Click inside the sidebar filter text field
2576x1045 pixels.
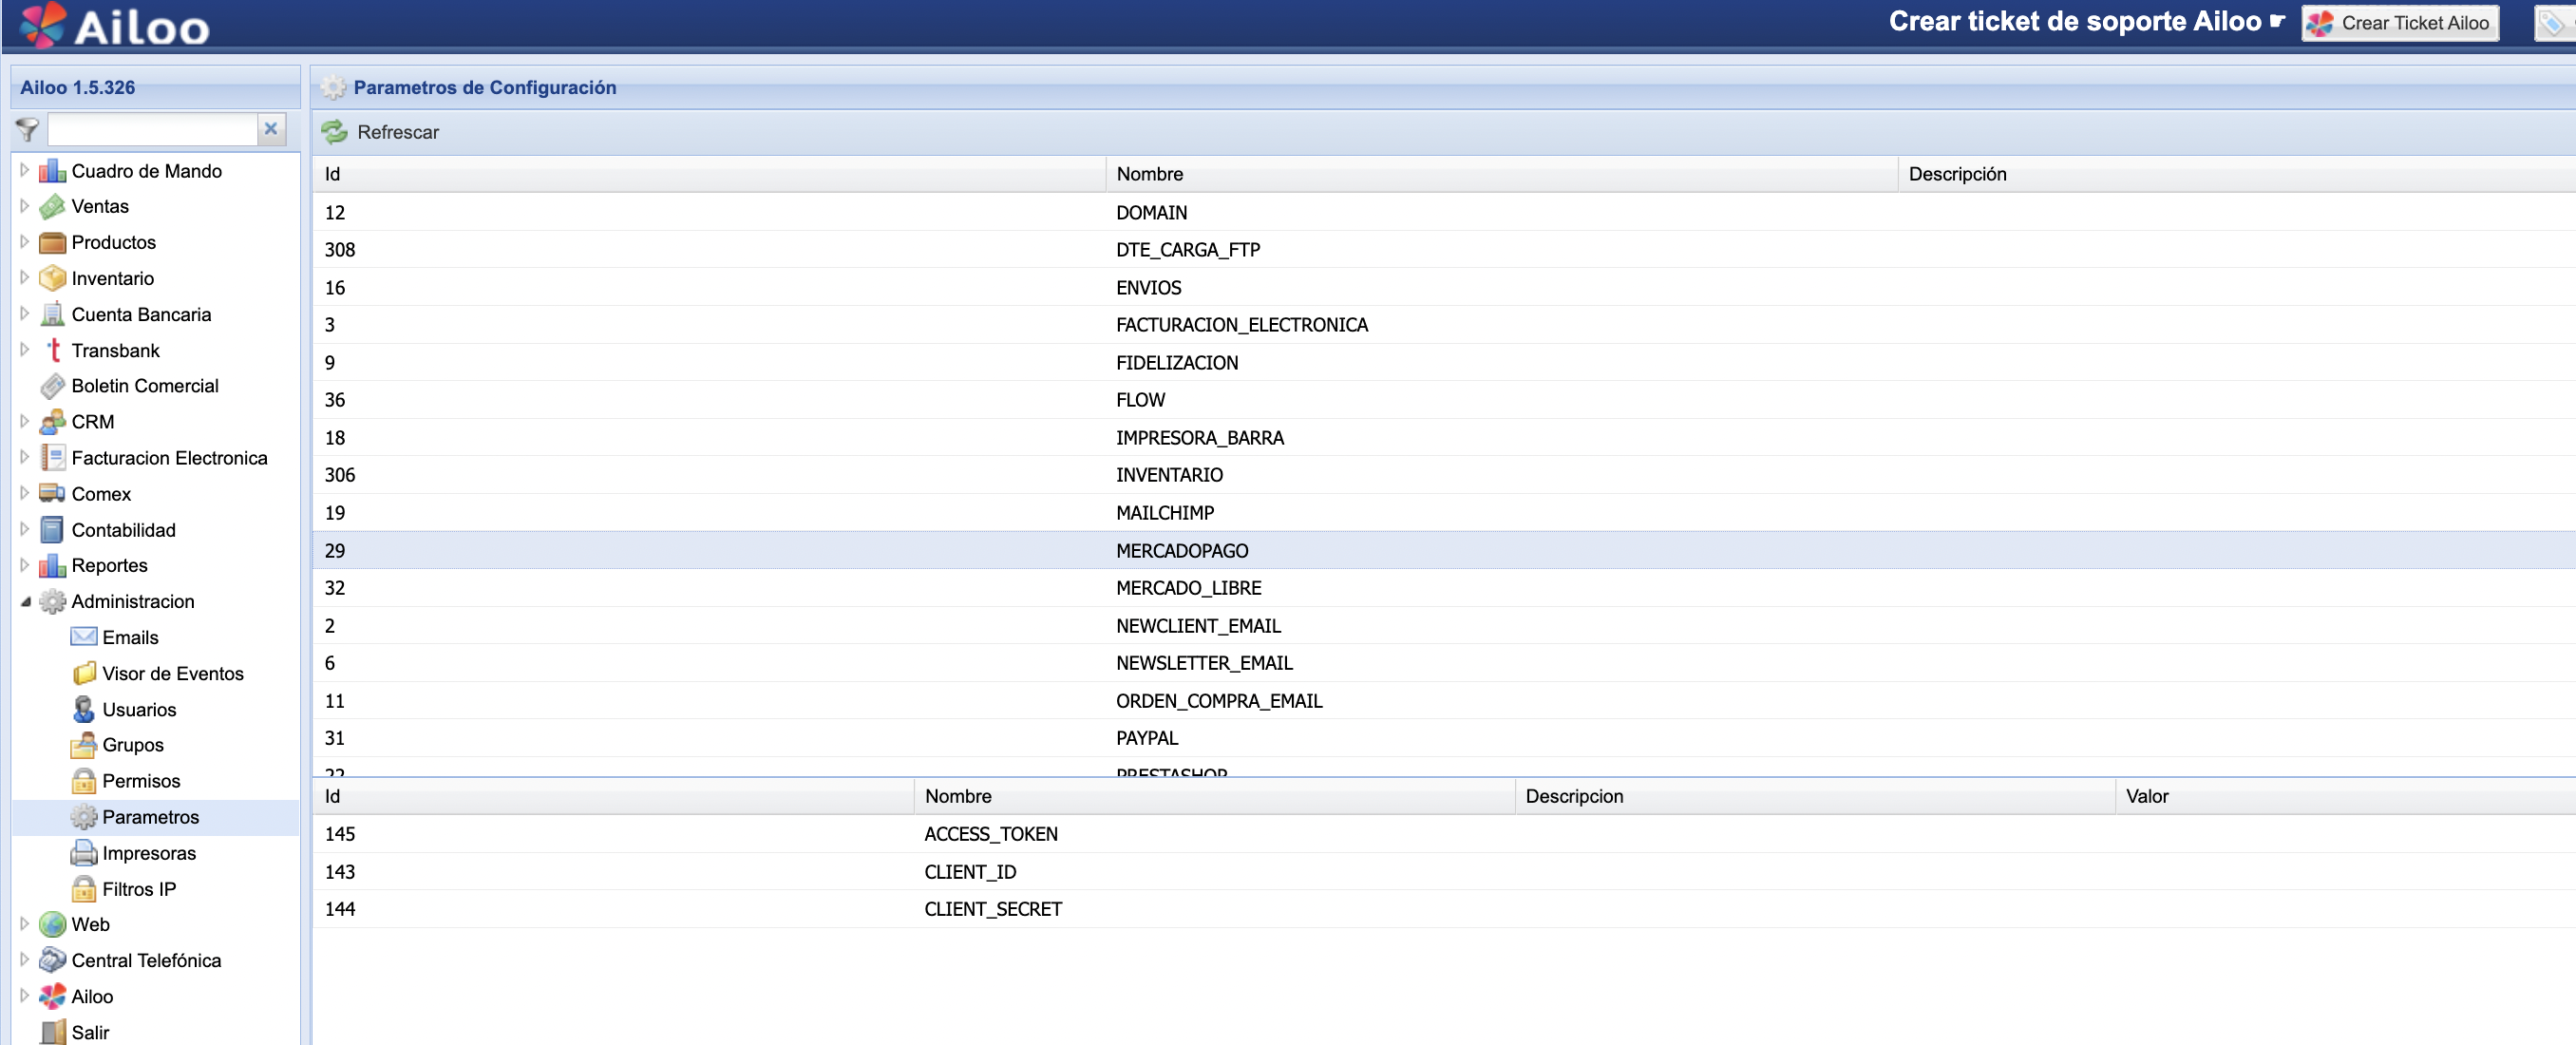pyautogui.click(x=152, y=129)
